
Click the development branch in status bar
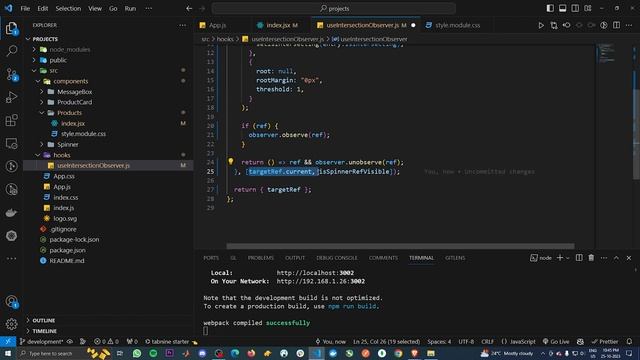click(x=41, y=341)
